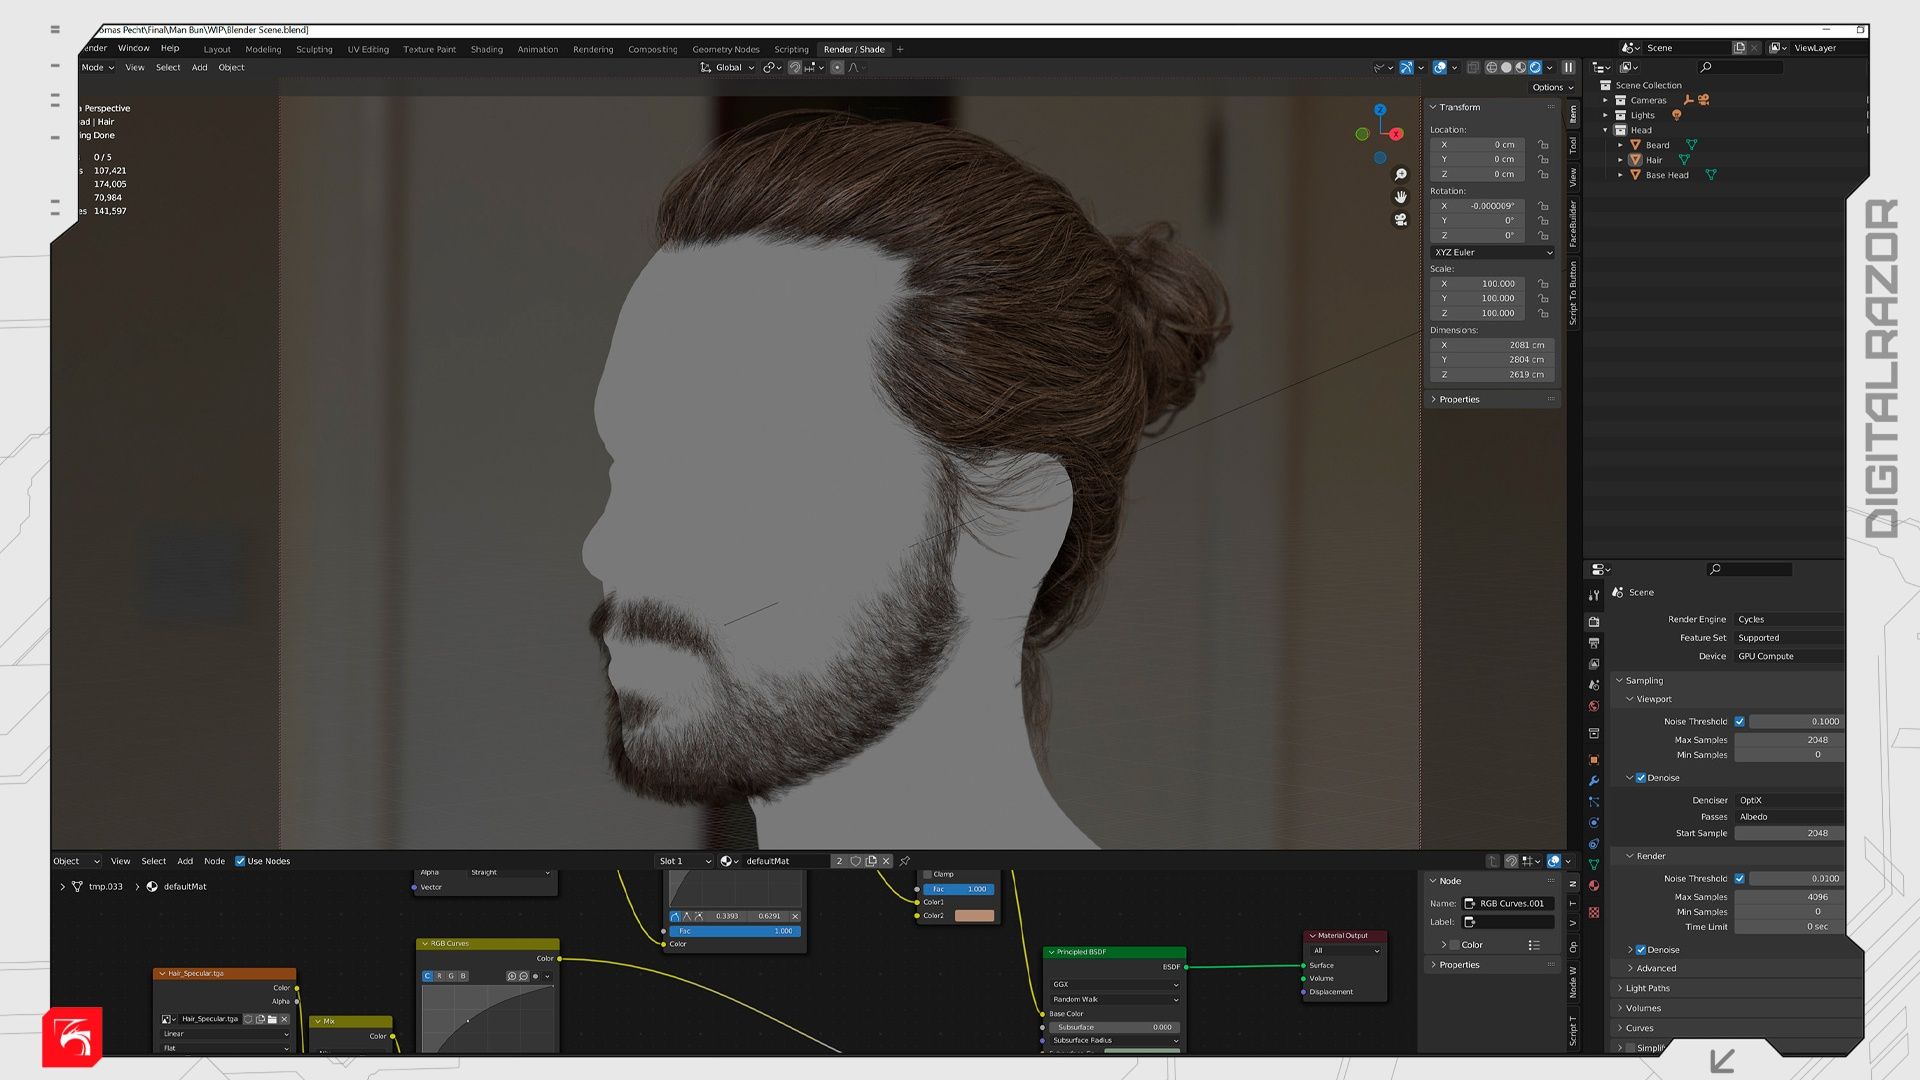Open the Material properties tab icon

tap(1594, 886)
